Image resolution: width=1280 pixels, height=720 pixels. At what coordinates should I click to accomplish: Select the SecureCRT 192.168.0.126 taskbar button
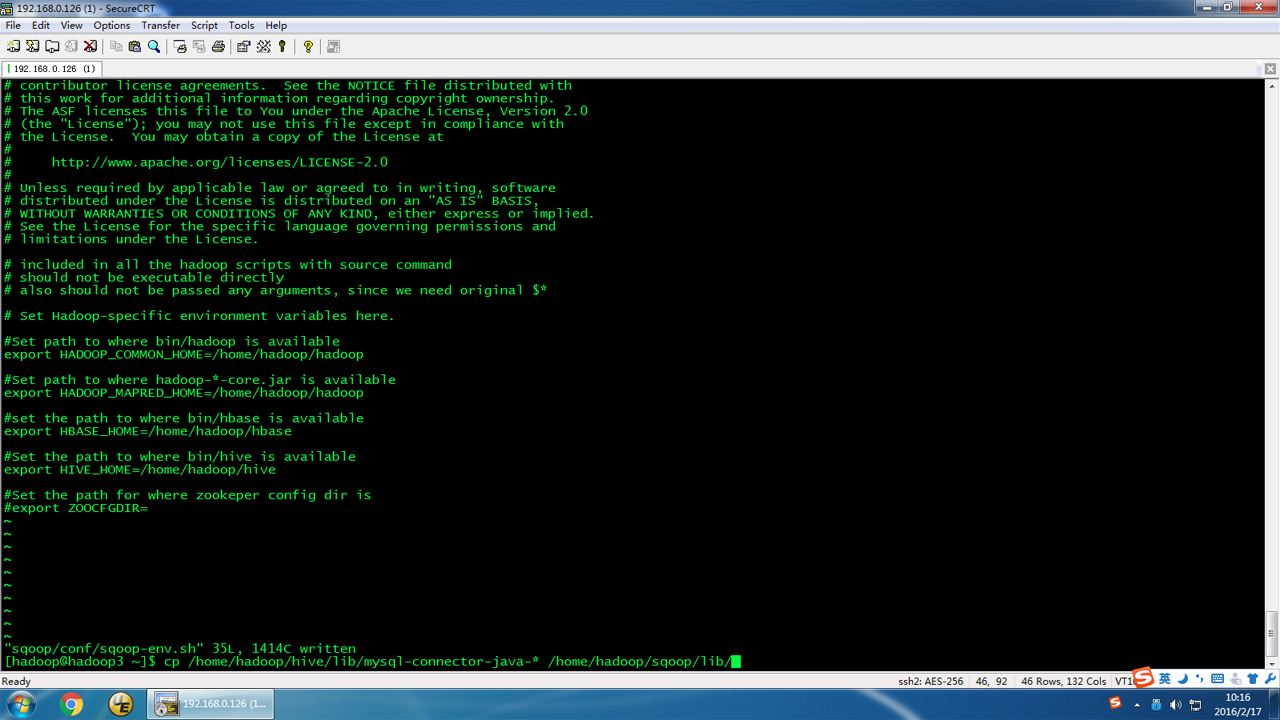[x=212, y=704]
